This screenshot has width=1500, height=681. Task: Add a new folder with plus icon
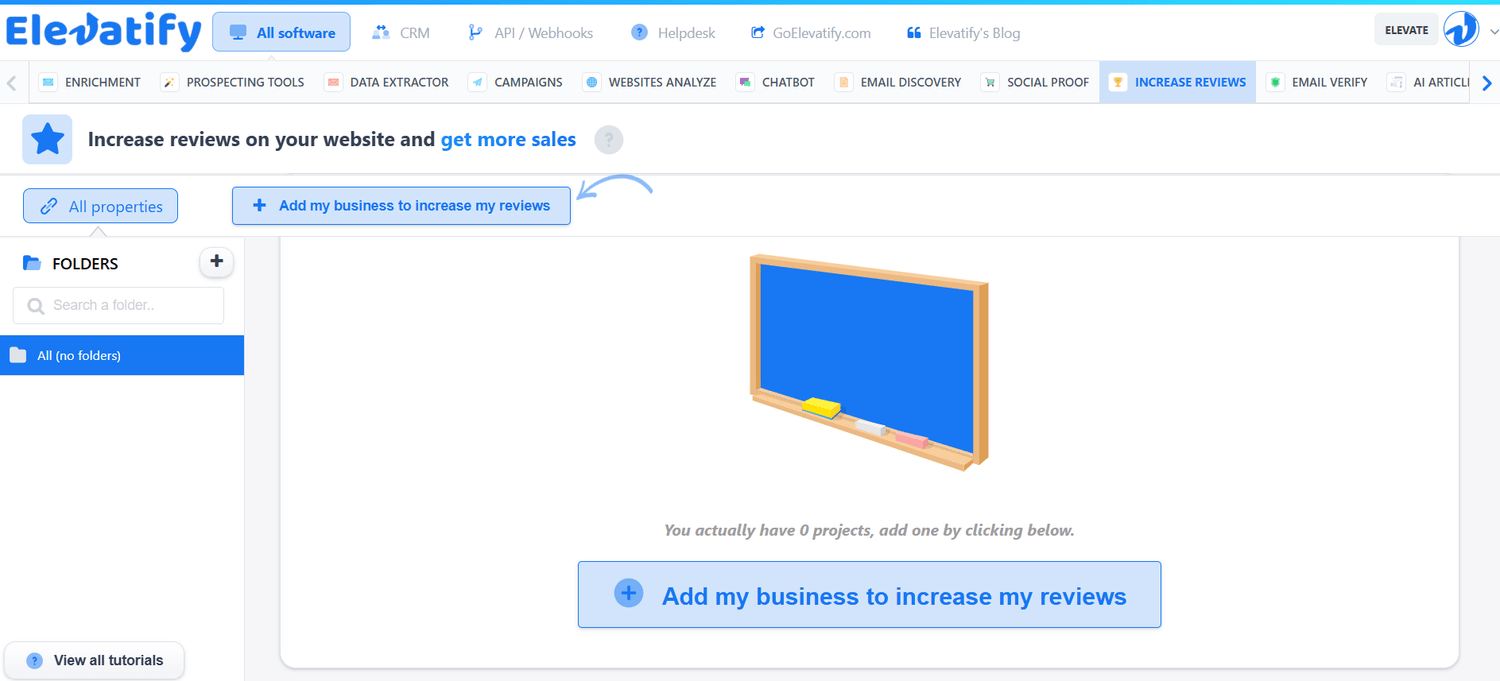tap(216, 262)
